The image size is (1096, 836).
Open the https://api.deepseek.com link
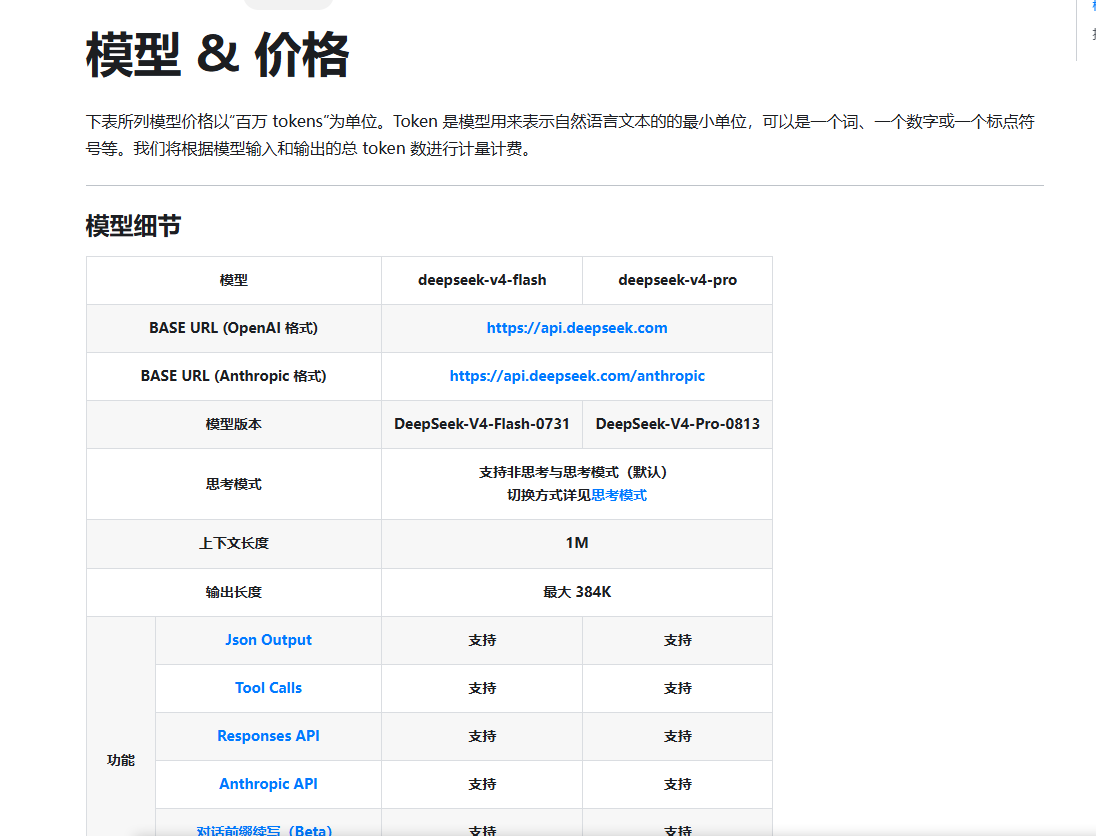[x=577, y=328]
